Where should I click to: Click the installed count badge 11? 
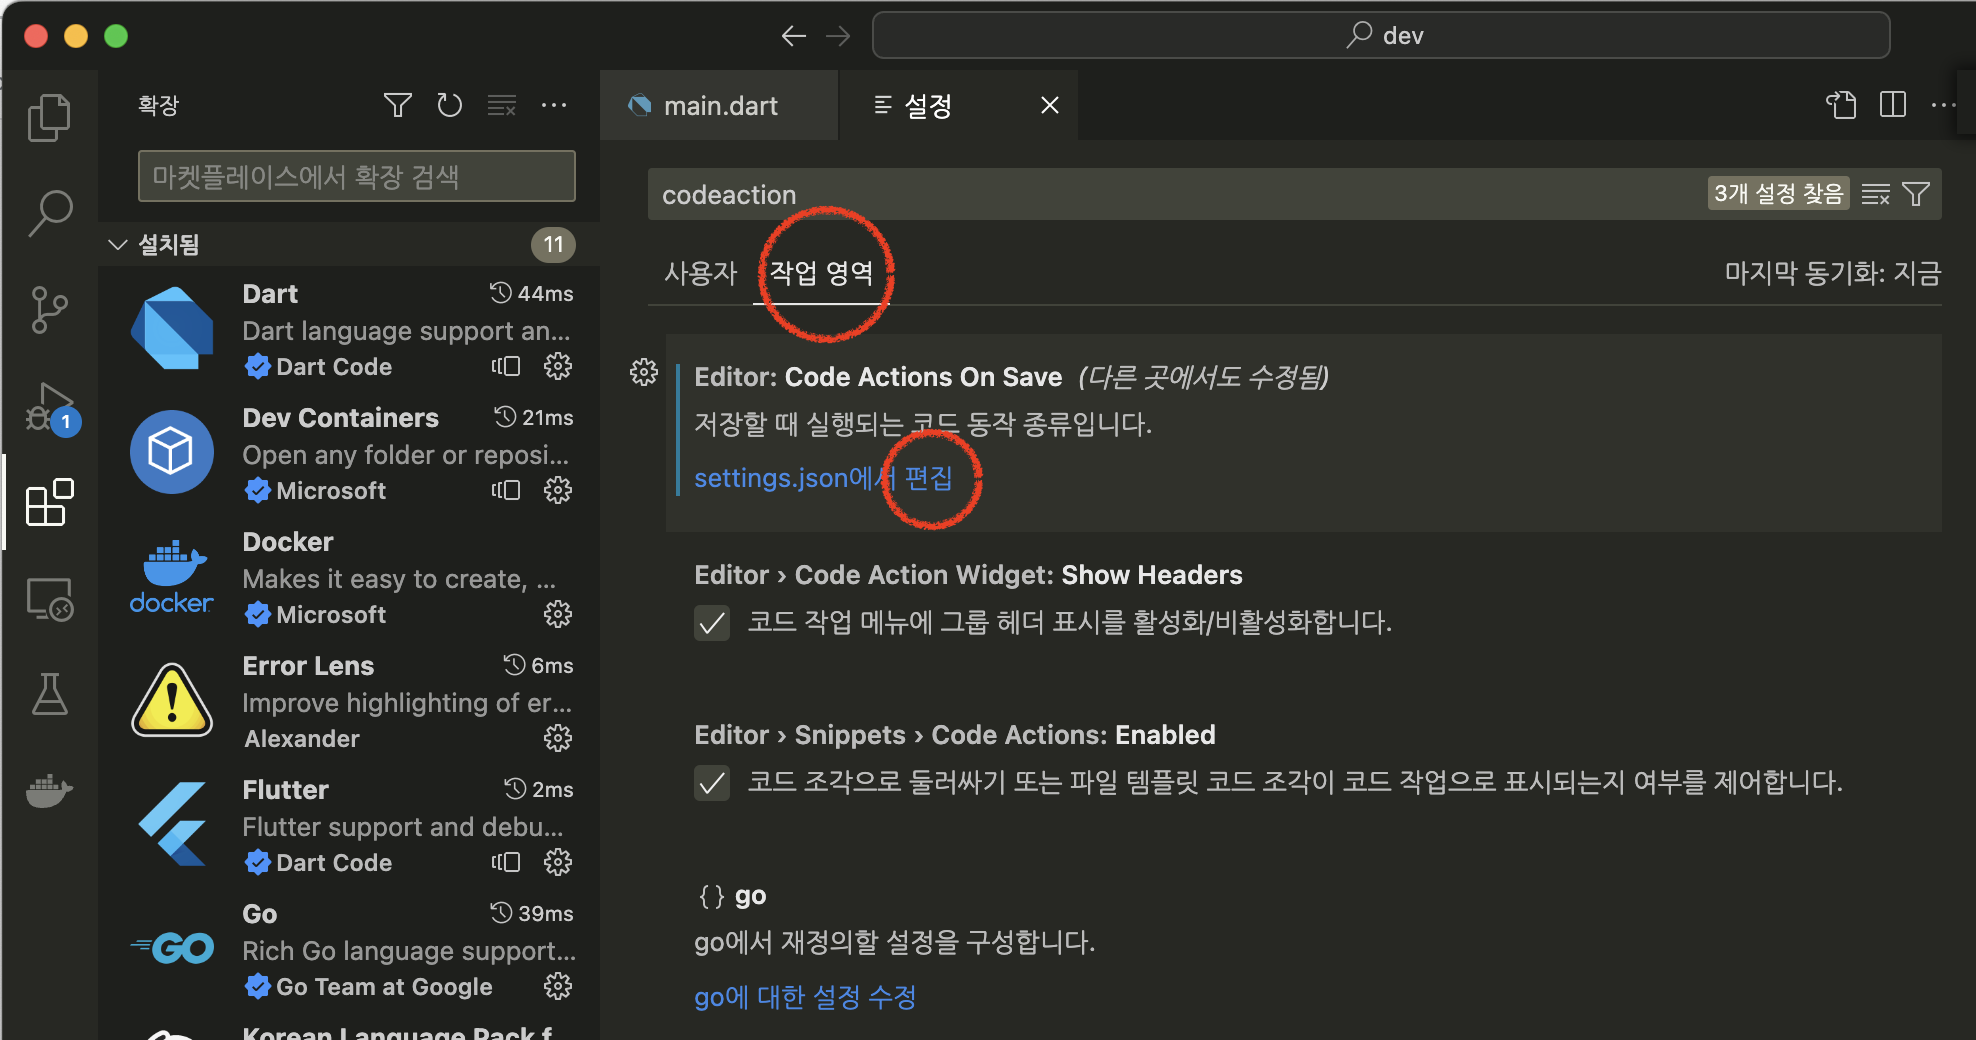[553, 244]
